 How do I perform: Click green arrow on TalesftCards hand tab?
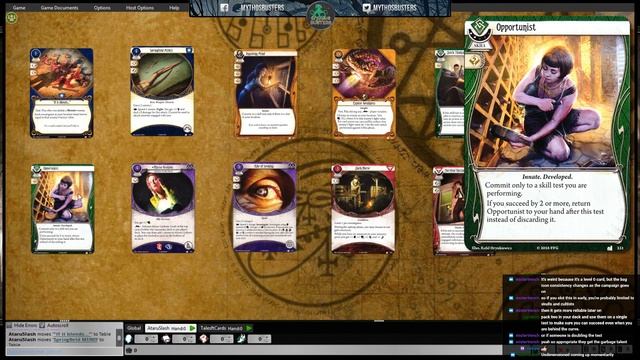click(x=249, y=328)
